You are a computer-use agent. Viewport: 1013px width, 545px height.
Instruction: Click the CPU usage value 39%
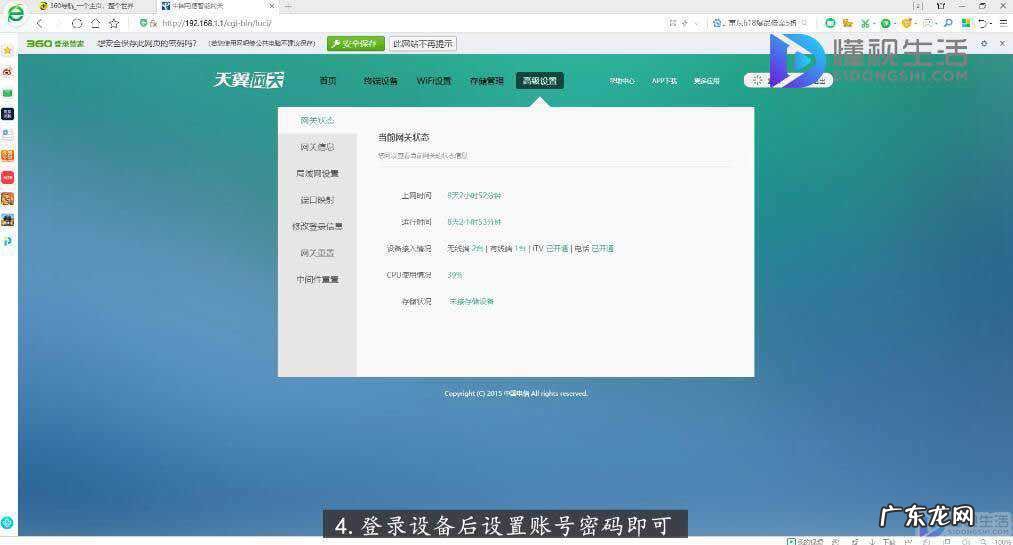click(455, 275)
